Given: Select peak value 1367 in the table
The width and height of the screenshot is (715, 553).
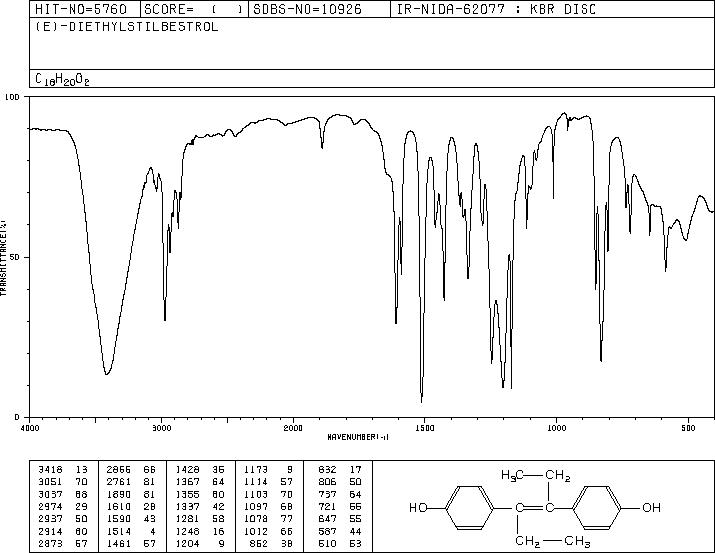Looking at the screenshot, I should [x=187, y=482].
